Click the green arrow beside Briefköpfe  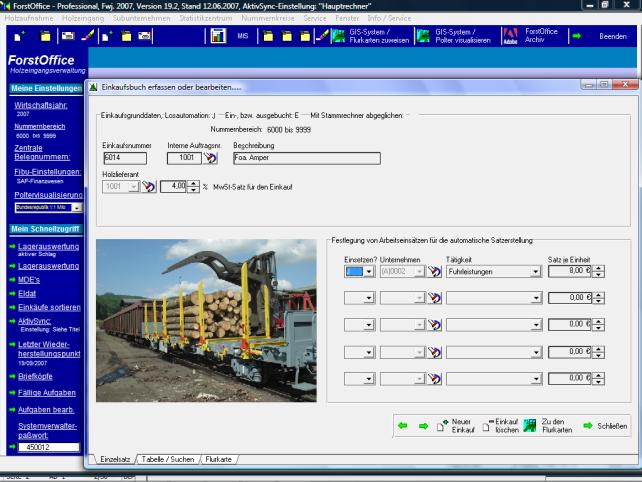(12, 376)
